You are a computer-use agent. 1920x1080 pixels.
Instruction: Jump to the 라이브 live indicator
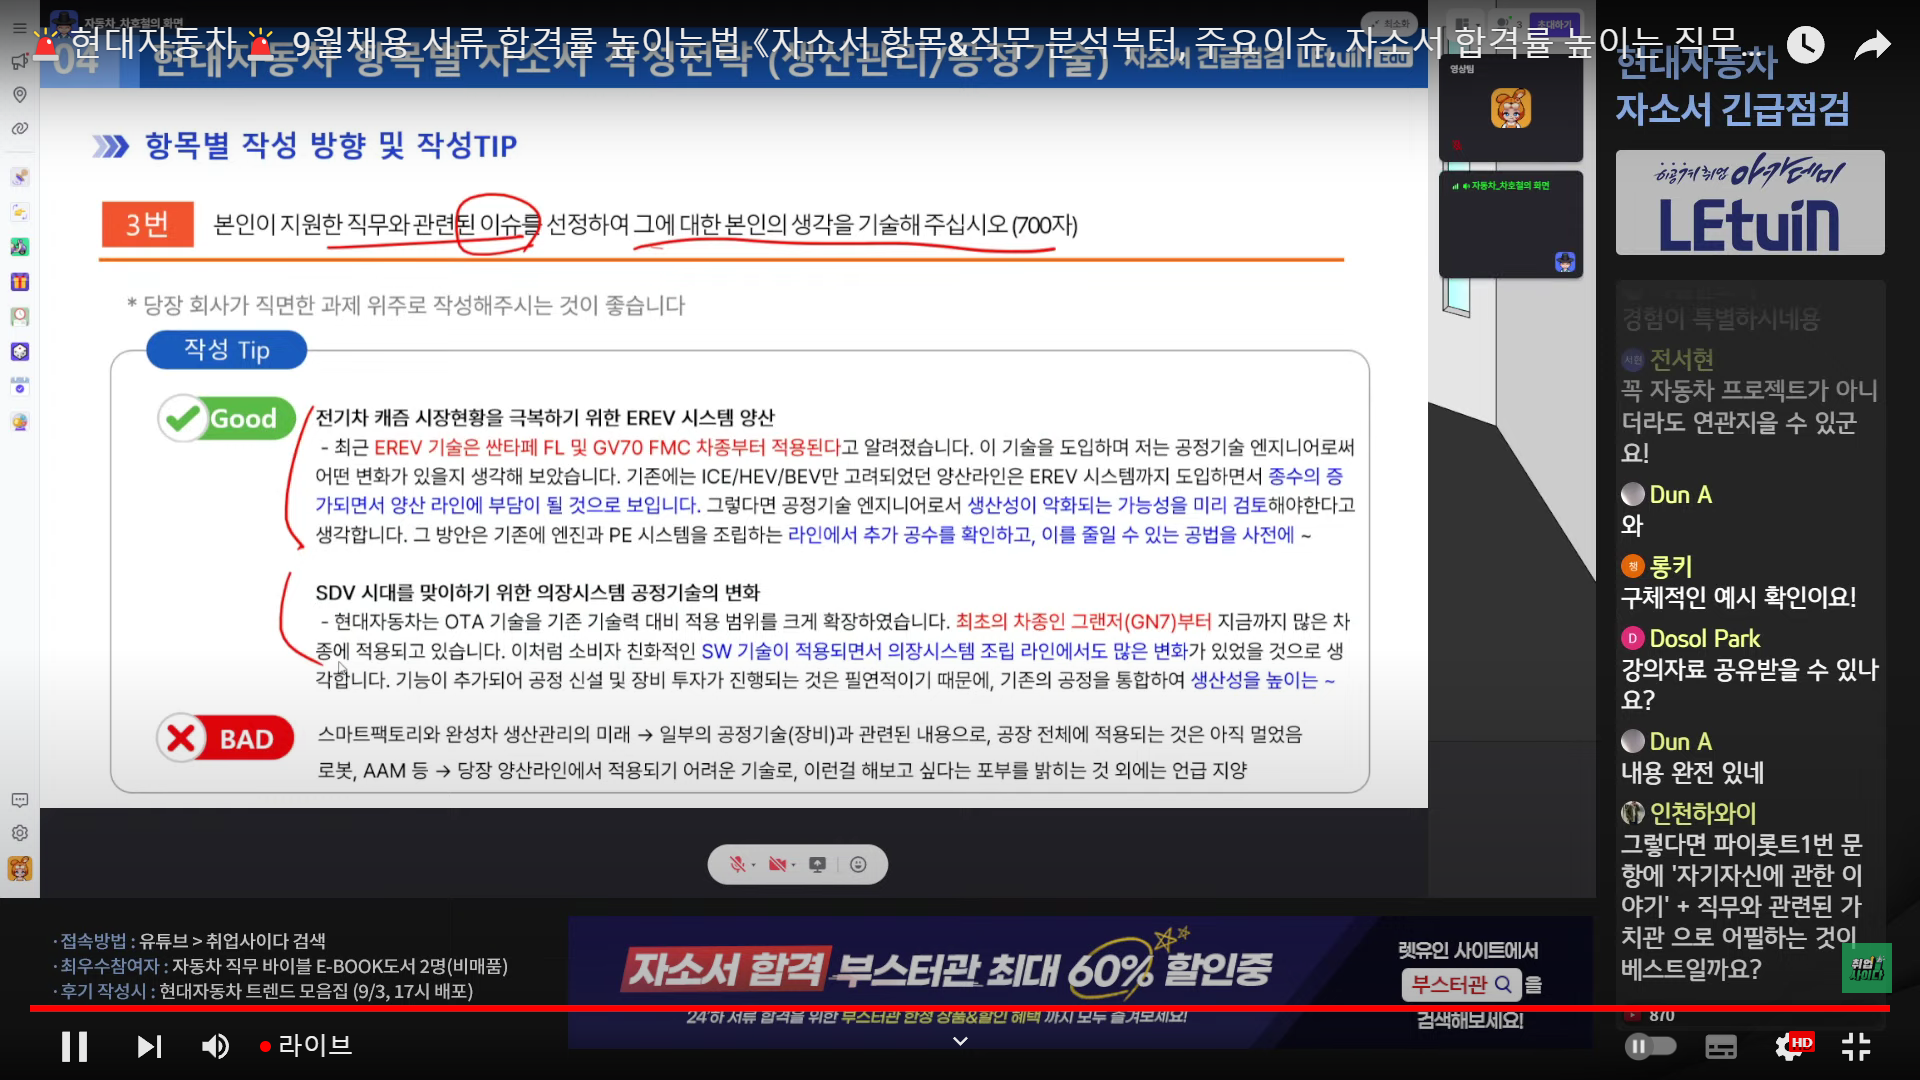[x=306, y=1046]
